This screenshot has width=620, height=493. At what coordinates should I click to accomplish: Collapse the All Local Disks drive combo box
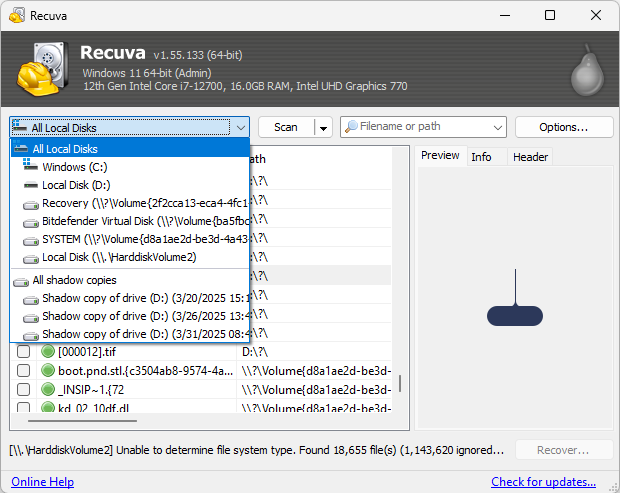(241, 127)
